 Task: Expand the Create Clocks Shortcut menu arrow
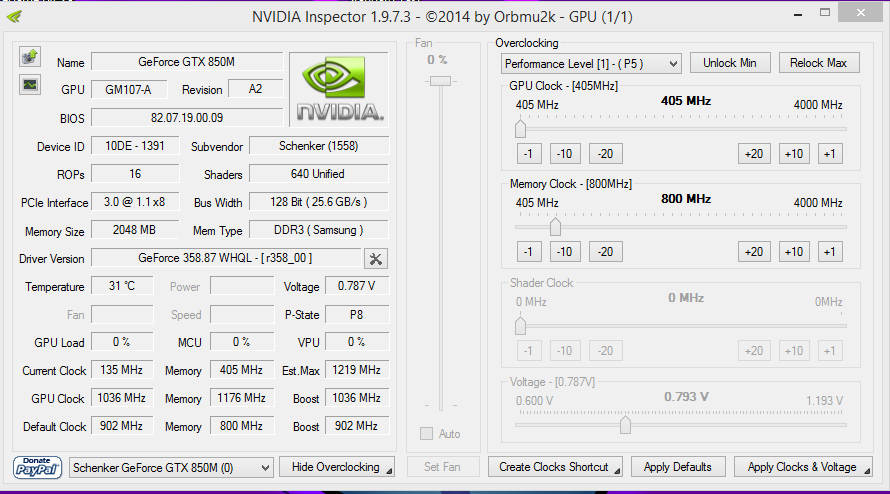point(617,471)
